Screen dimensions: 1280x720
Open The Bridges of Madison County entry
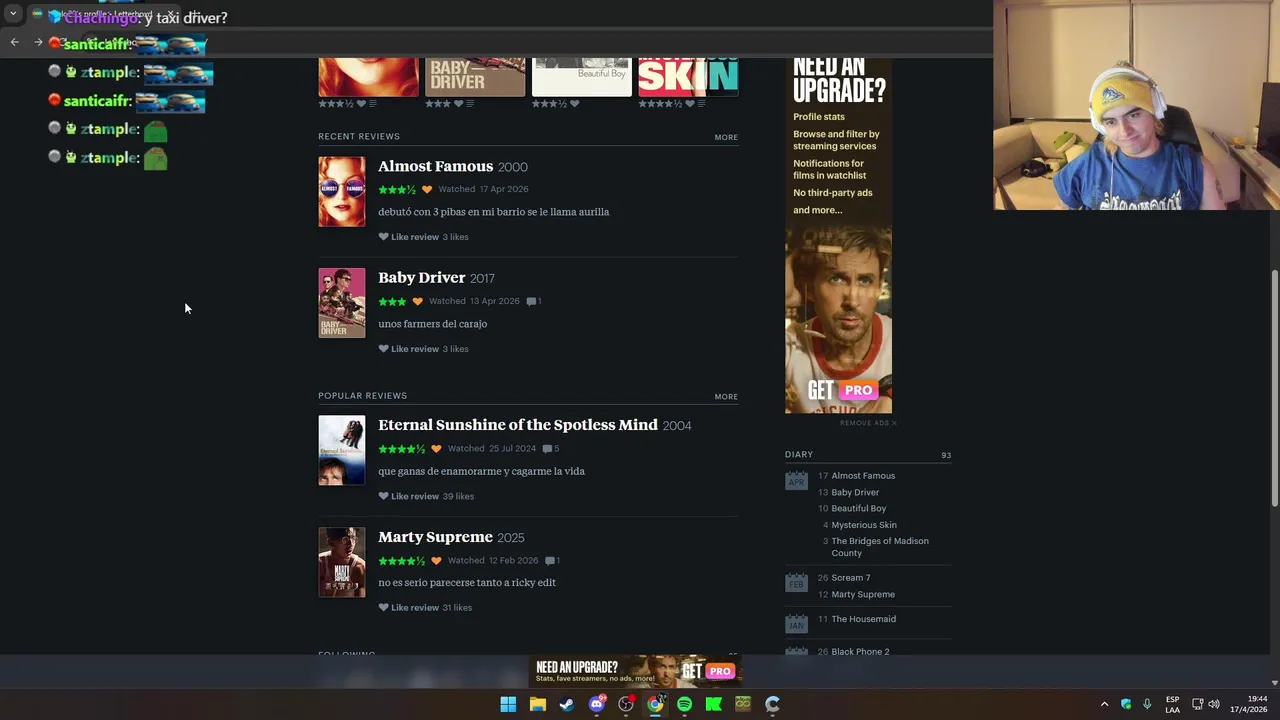(x=880, y=547)
